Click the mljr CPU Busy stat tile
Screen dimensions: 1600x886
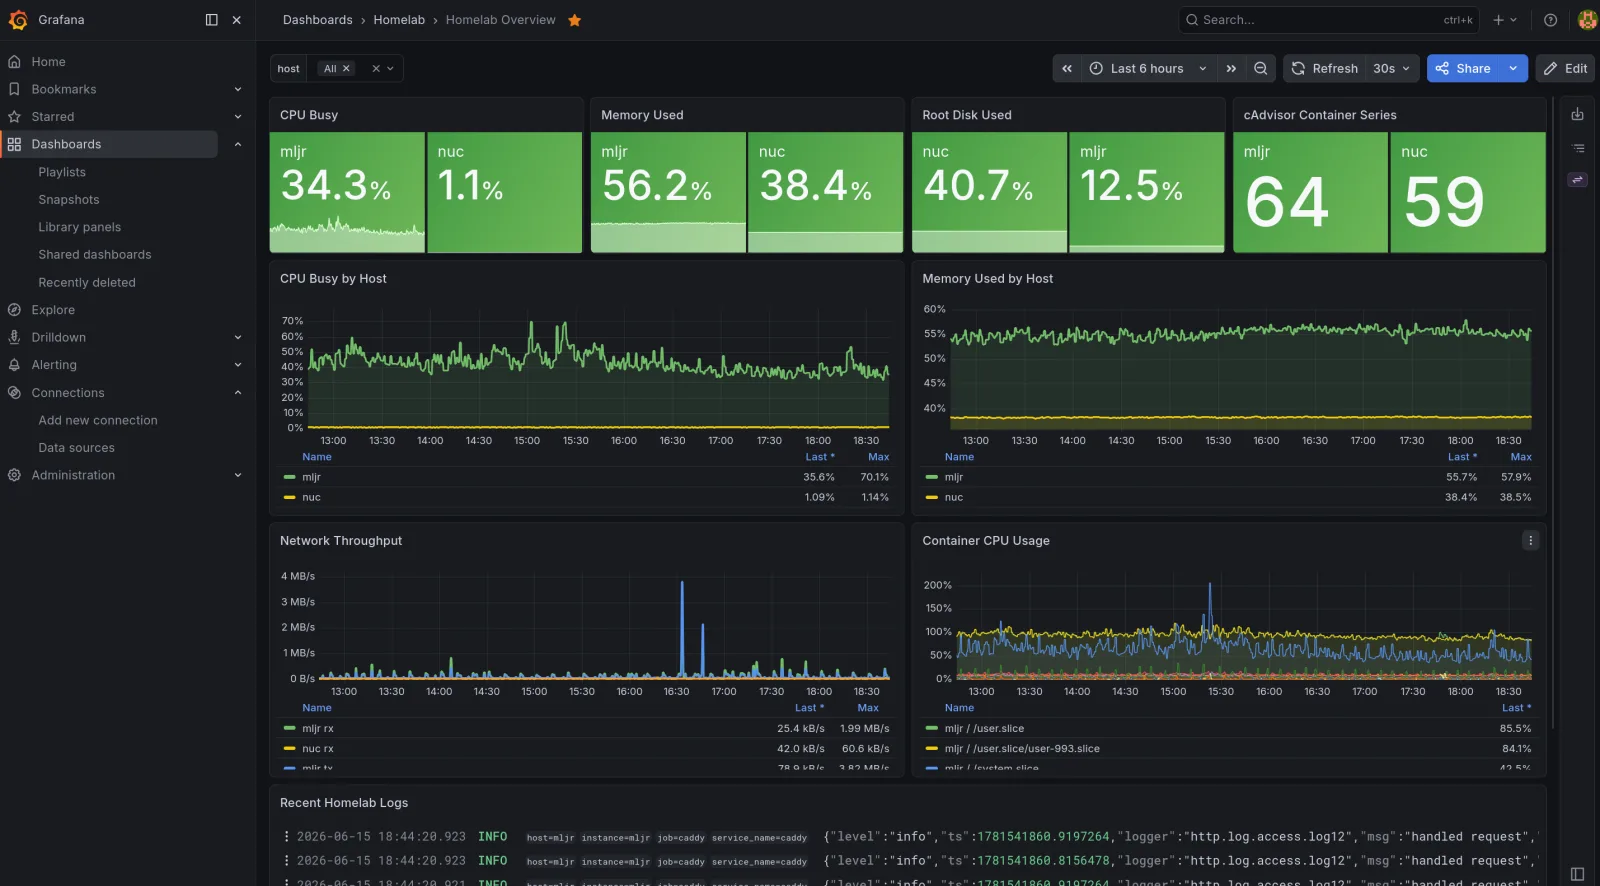point(347,193)
